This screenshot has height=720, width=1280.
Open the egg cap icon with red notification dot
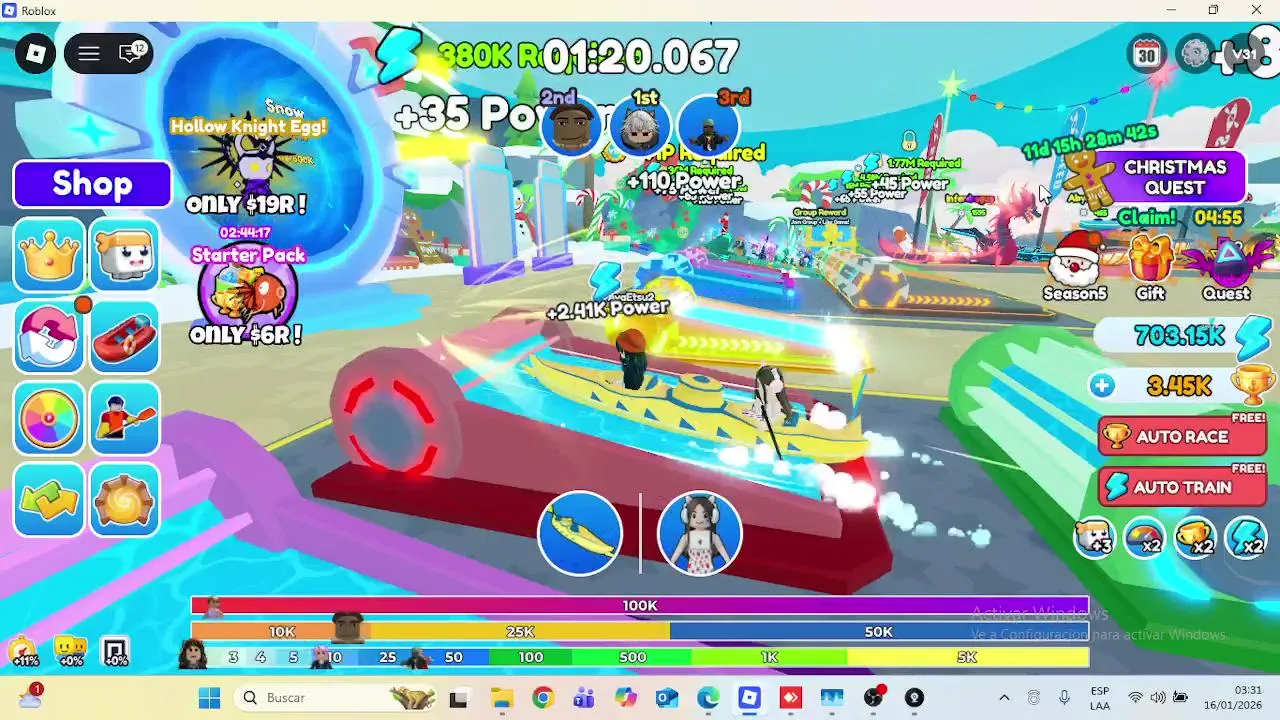(49, 336)
